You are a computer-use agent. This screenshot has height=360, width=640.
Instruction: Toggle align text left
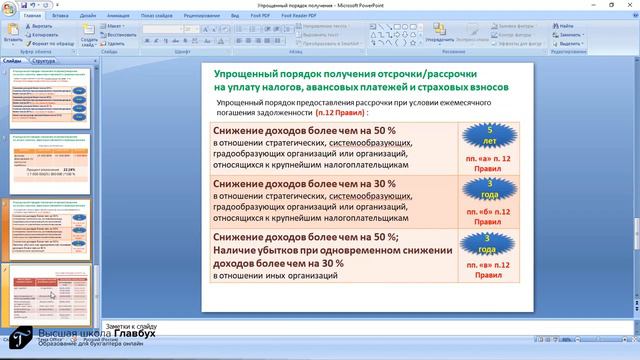[239, 41]
